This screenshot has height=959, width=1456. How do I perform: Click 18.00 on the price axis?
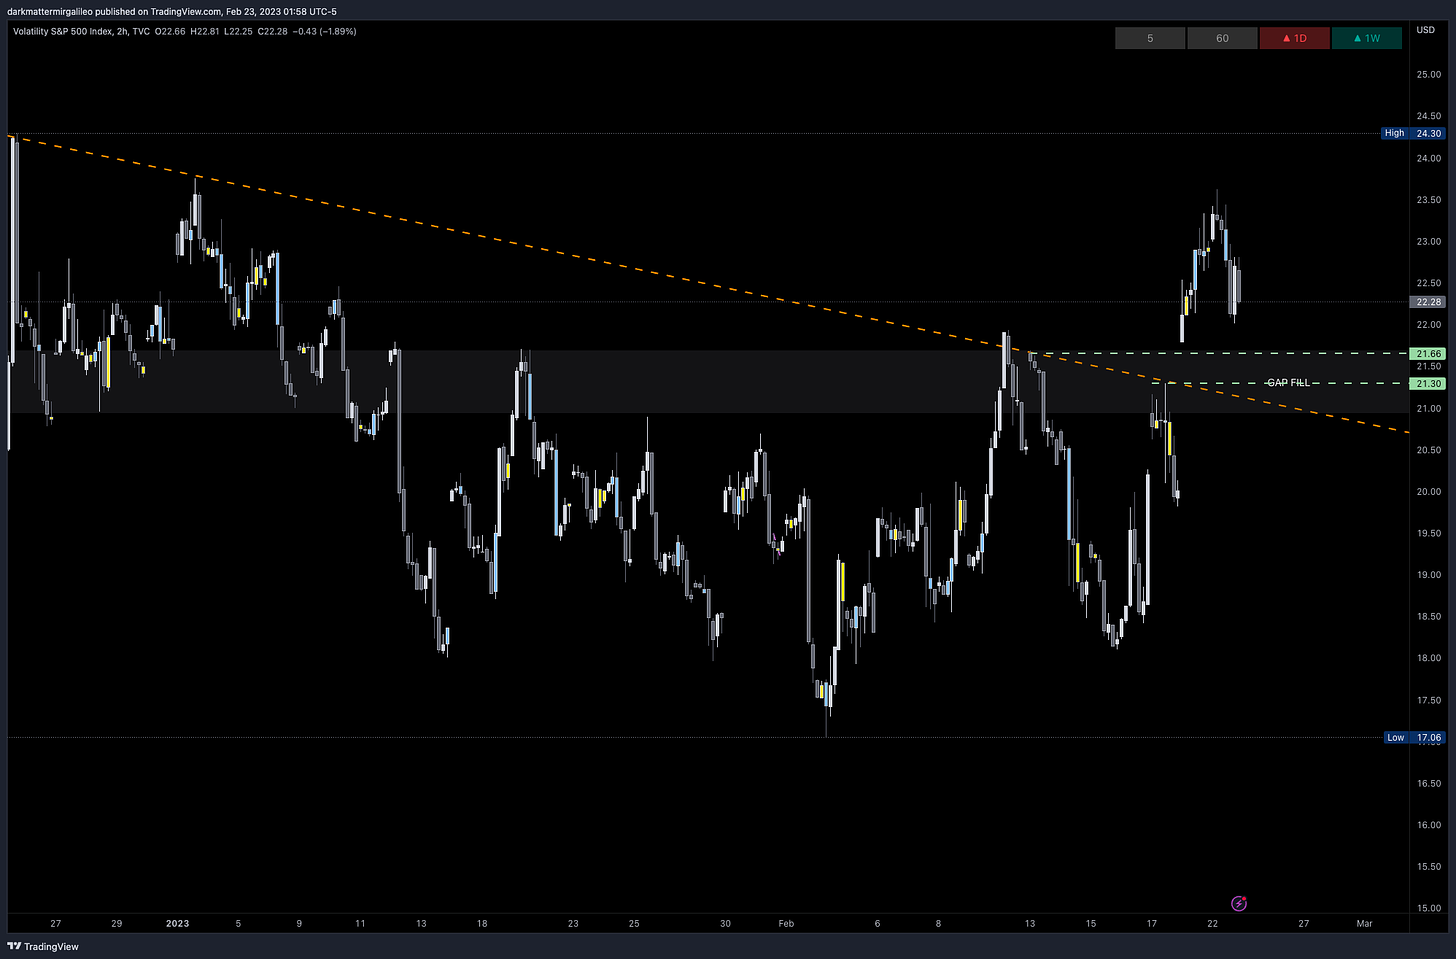1428,658
